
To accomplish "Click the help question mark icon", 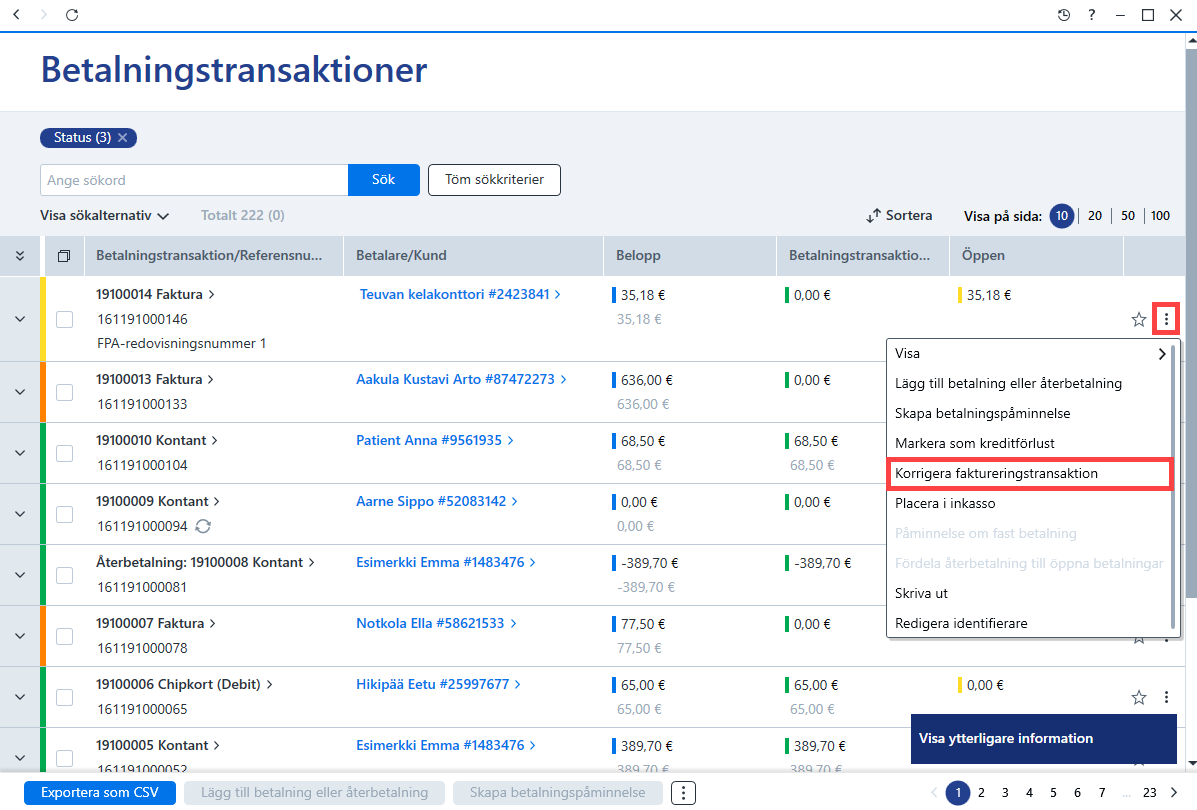I will [1092, 15].
